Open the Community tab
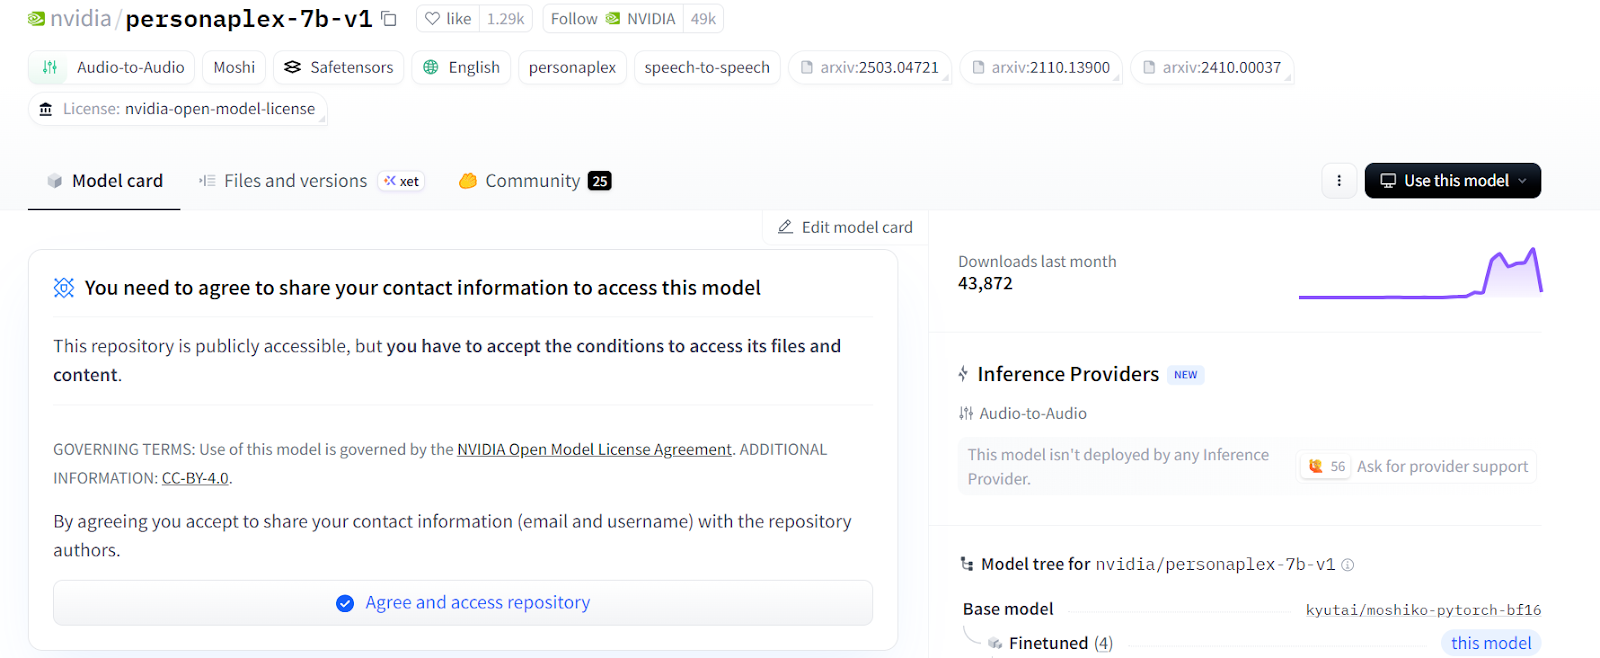 click(x=531, y=180)
